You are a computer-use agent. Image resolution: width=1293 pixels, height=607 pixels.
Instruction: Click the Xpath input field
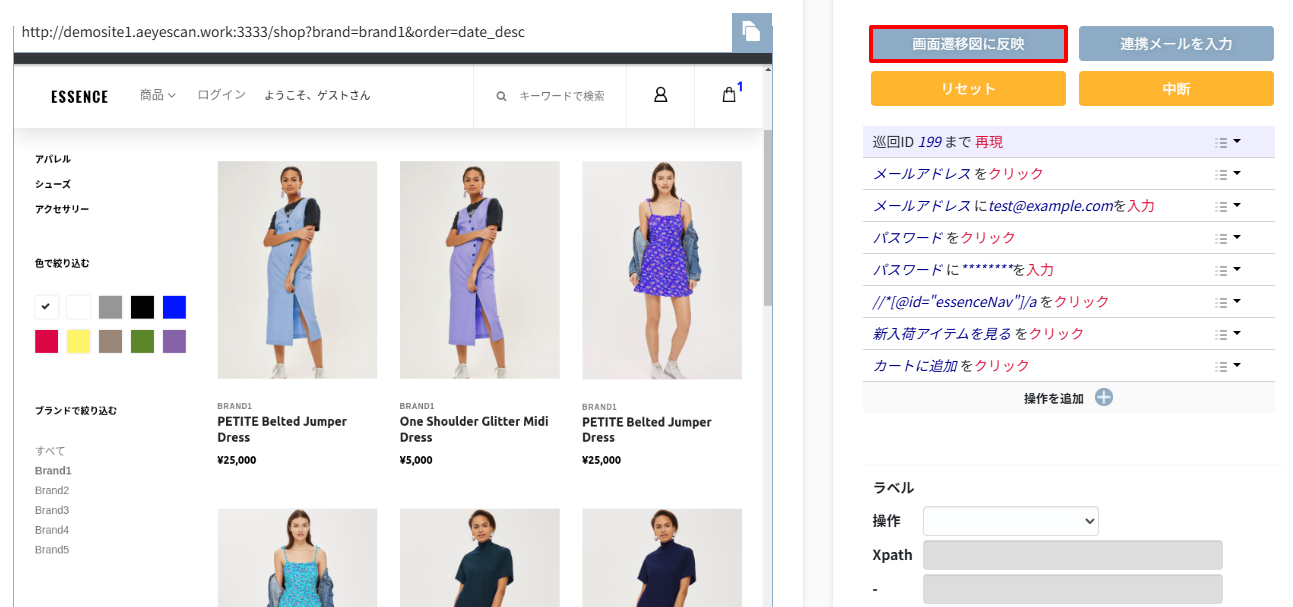(x=1072, y=555)
